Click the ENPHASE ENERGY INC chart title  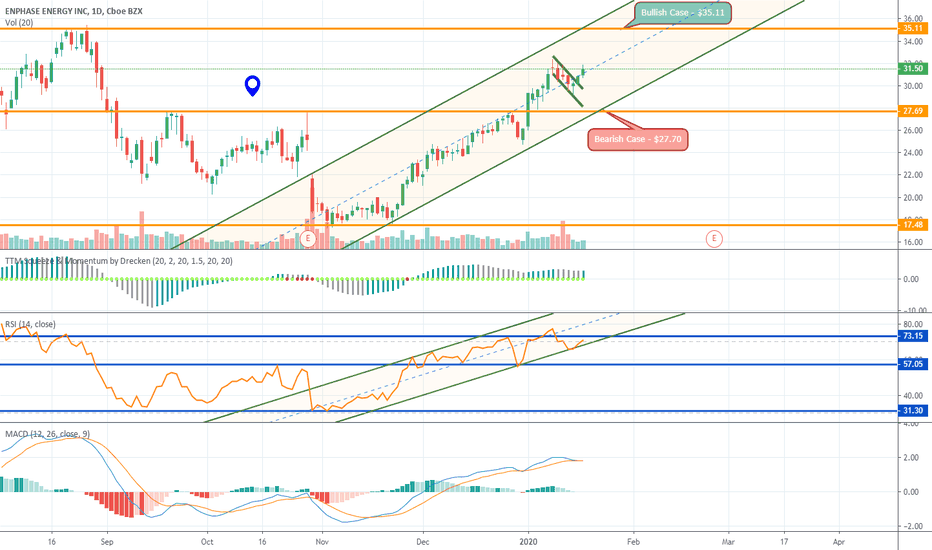(x=74, y=11)
